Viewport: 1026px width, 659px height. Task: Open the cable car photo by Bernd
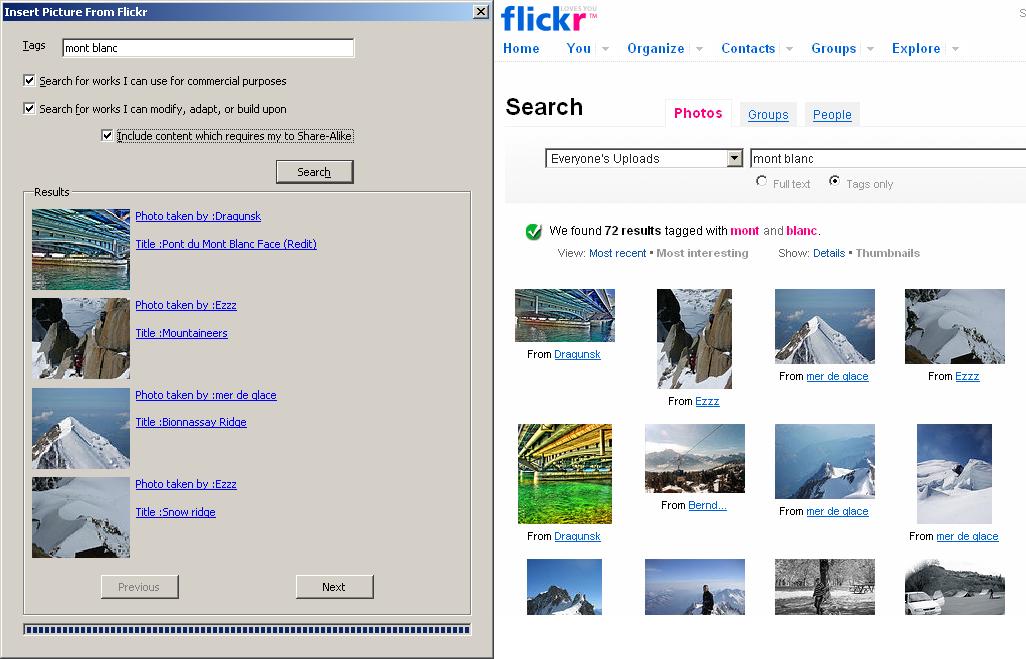[x=694, y=459]
